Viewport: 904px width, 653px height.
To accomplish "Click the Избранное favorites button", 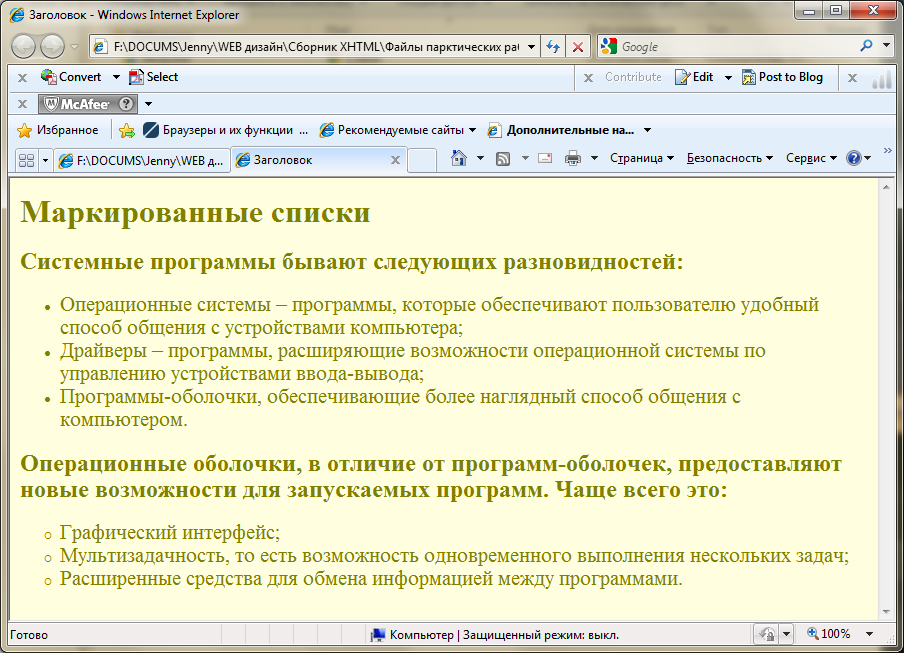I will click(57, 130).
